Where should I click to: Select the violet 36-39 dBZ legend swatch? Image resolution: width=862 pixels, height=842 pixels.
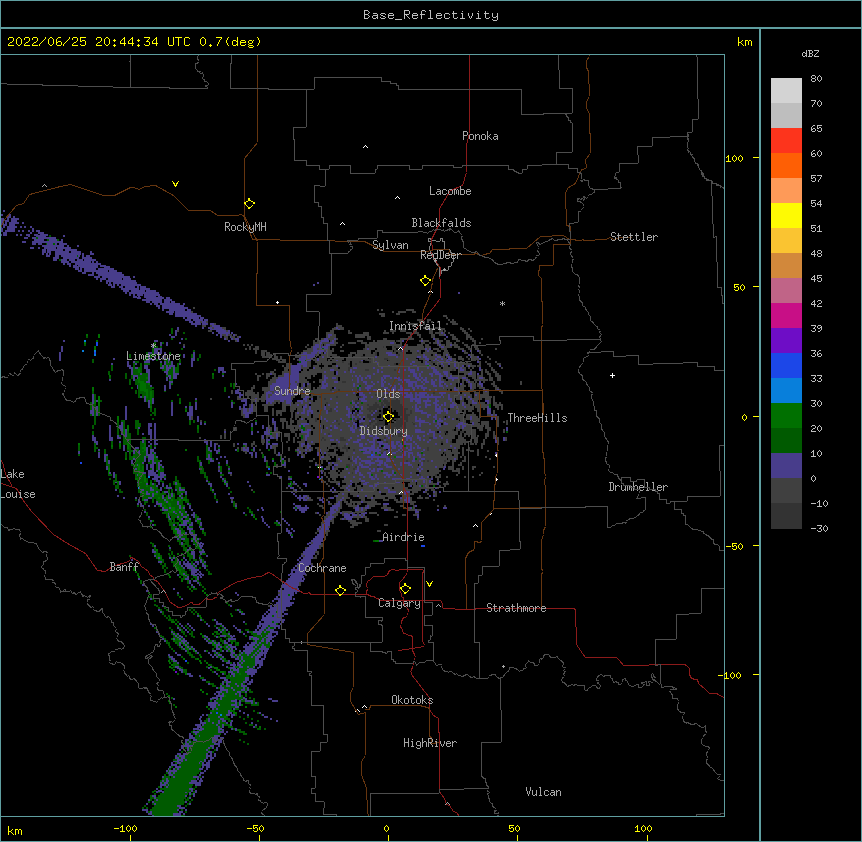tap(786, 341)
